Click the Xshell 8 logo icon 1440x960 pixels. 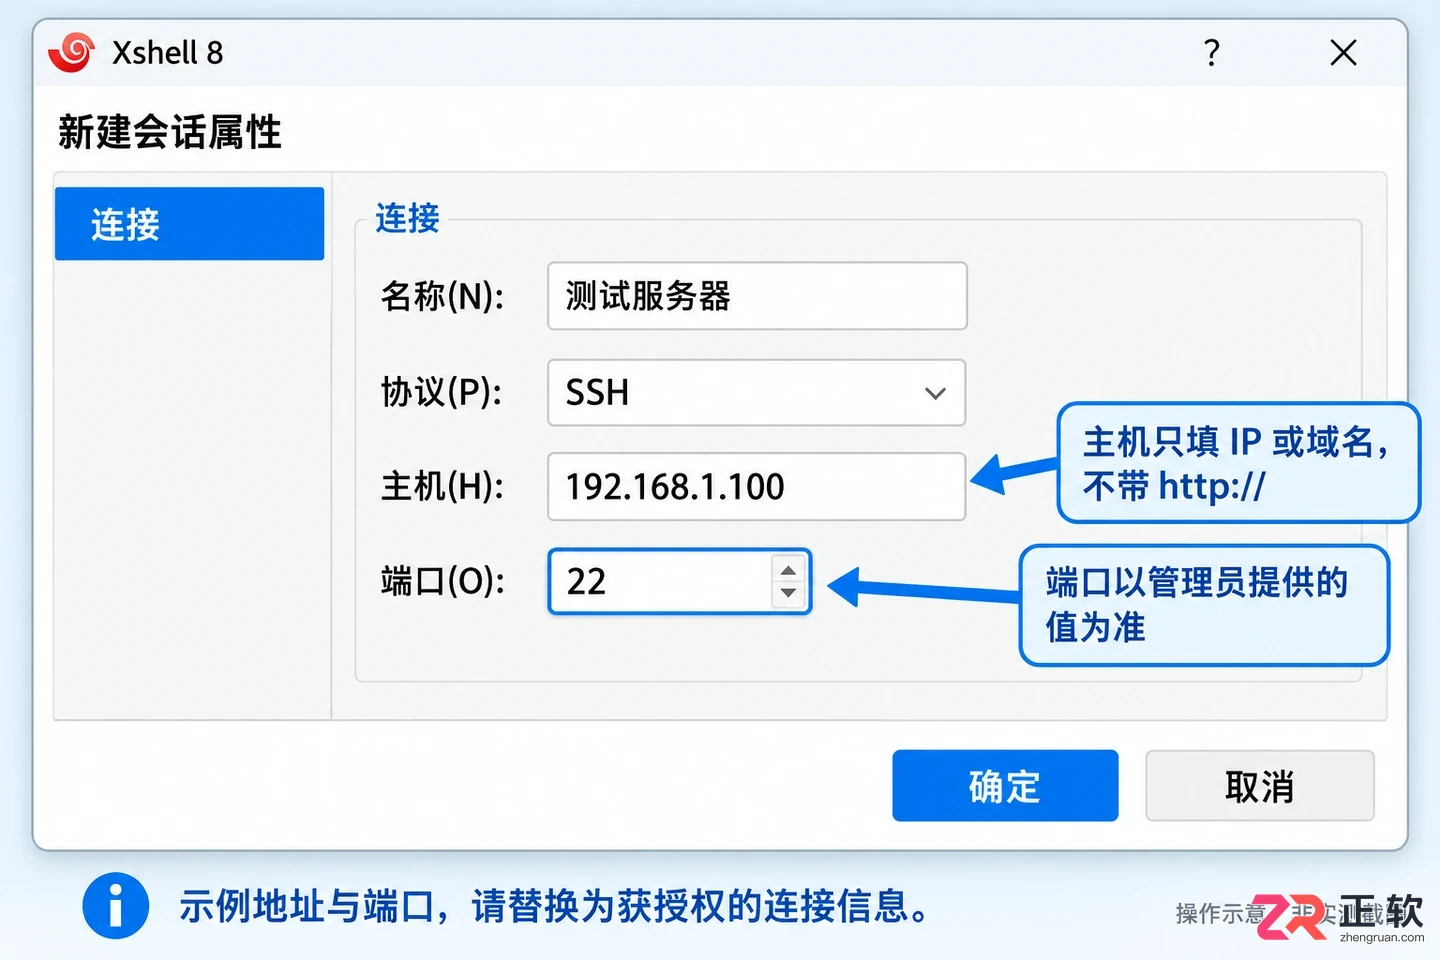[x=72, y=52]
